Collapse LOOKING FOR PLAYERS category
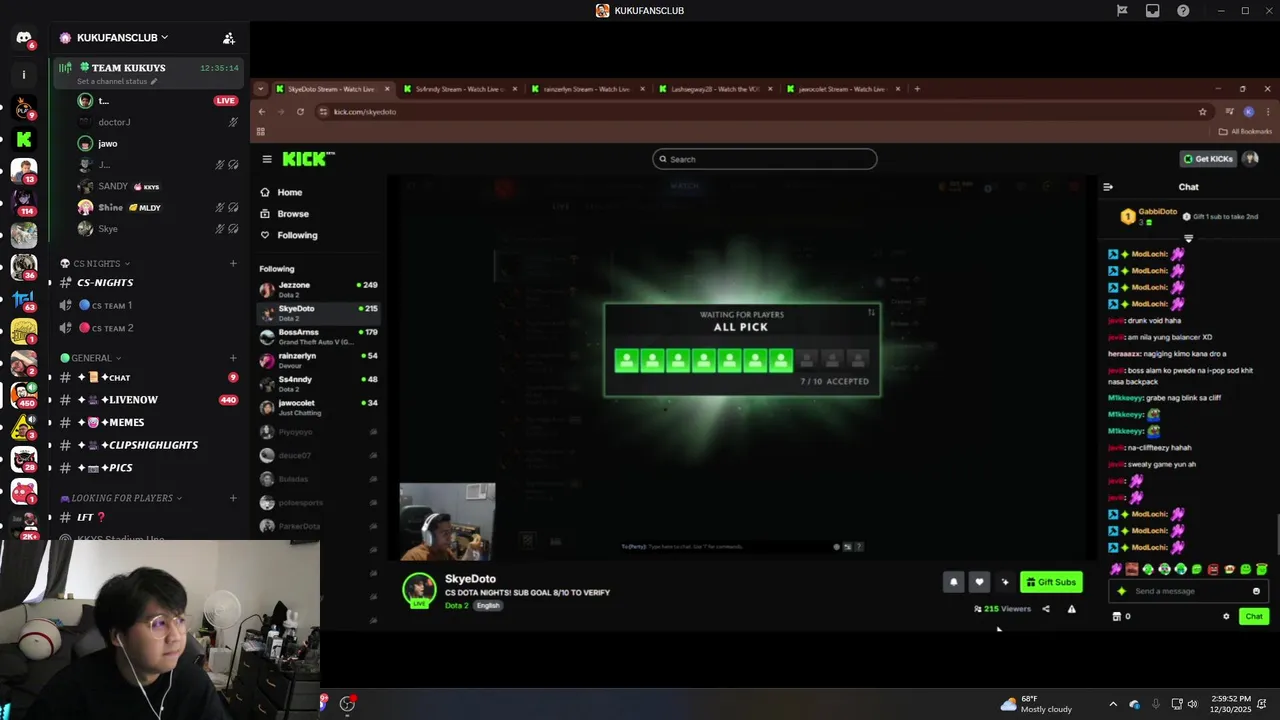Image resolution: width=1280 pixels, height=720 pixels. (121, 498)
